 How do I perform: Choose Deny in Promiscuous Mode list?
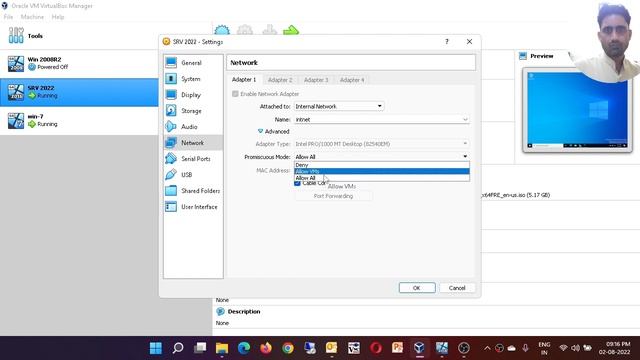(382, 165)
